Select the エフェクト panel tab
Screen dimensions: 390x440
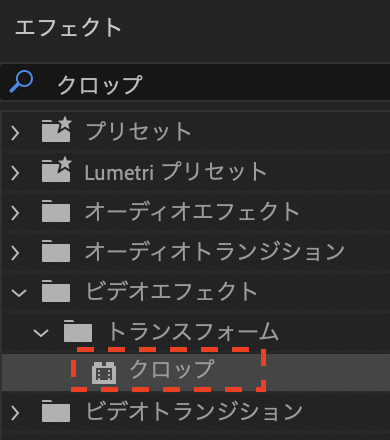68,27
